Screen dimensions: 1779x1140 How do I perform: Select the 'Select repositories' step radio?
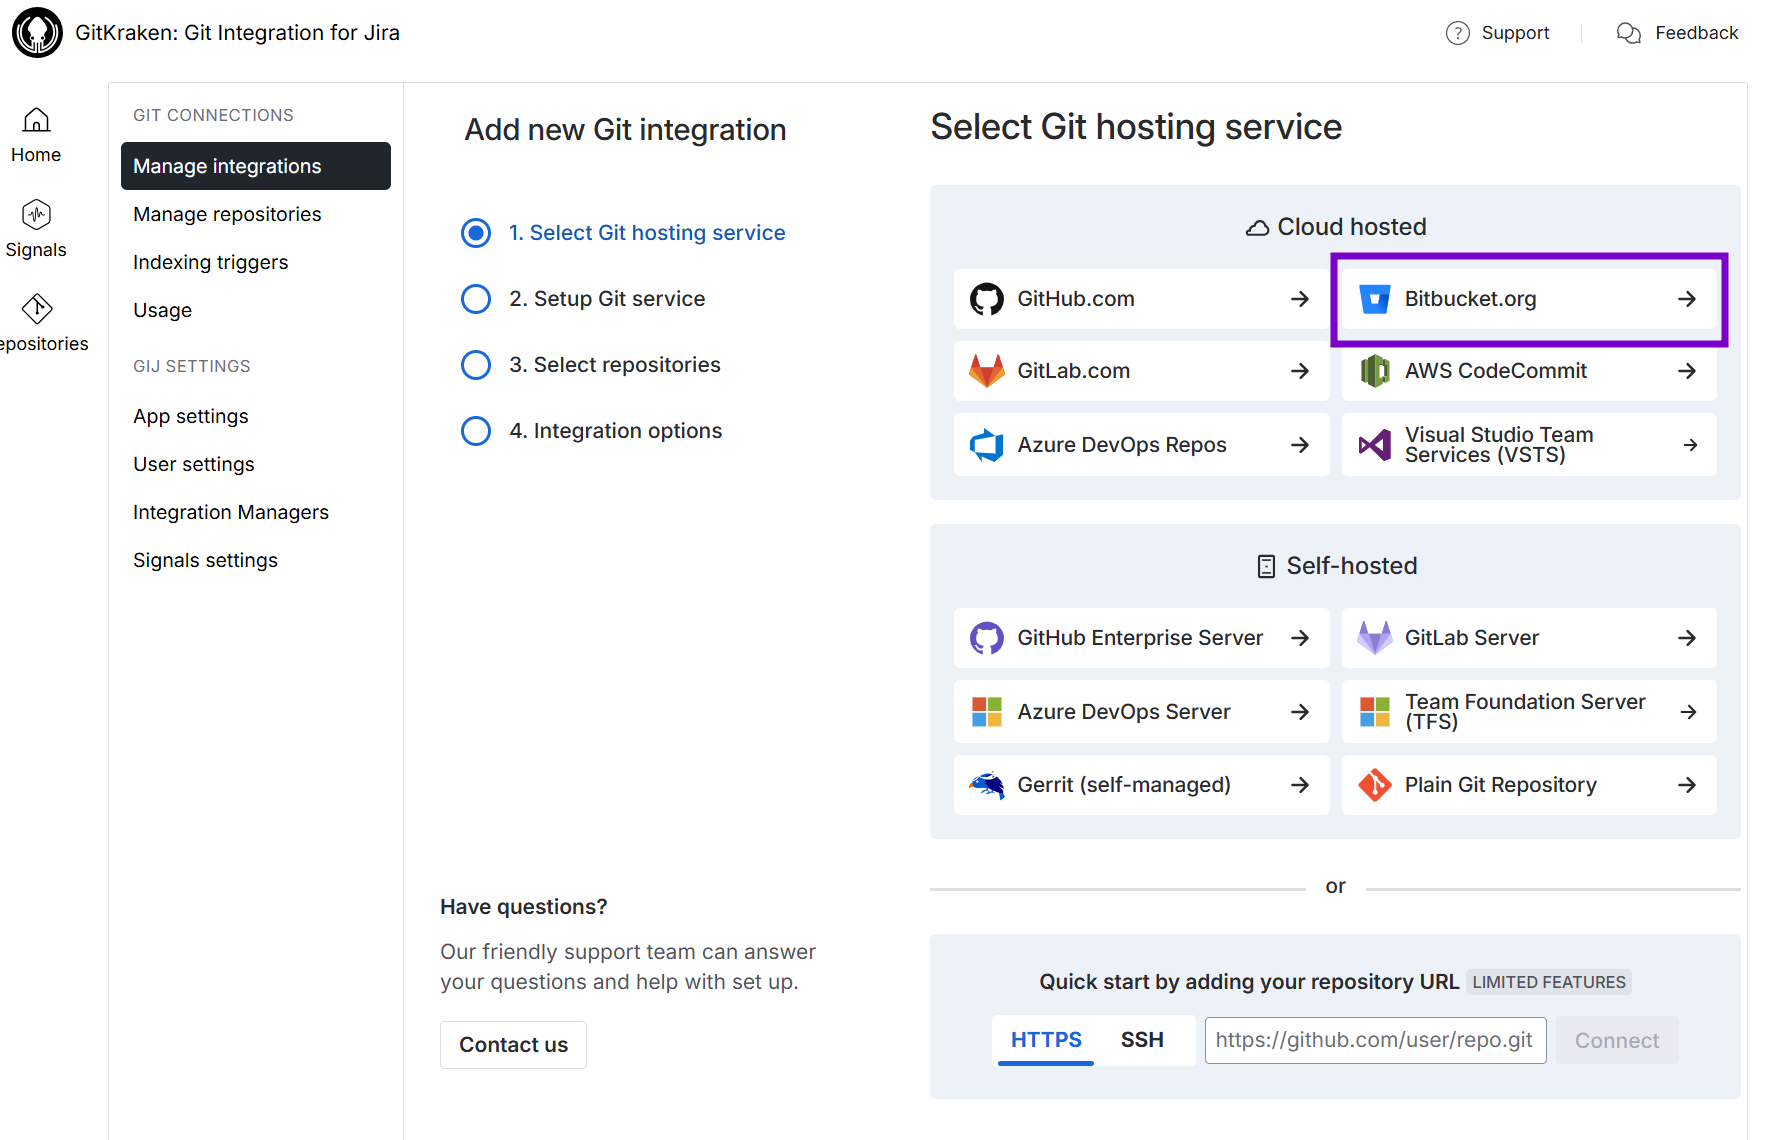coord(476,365)
